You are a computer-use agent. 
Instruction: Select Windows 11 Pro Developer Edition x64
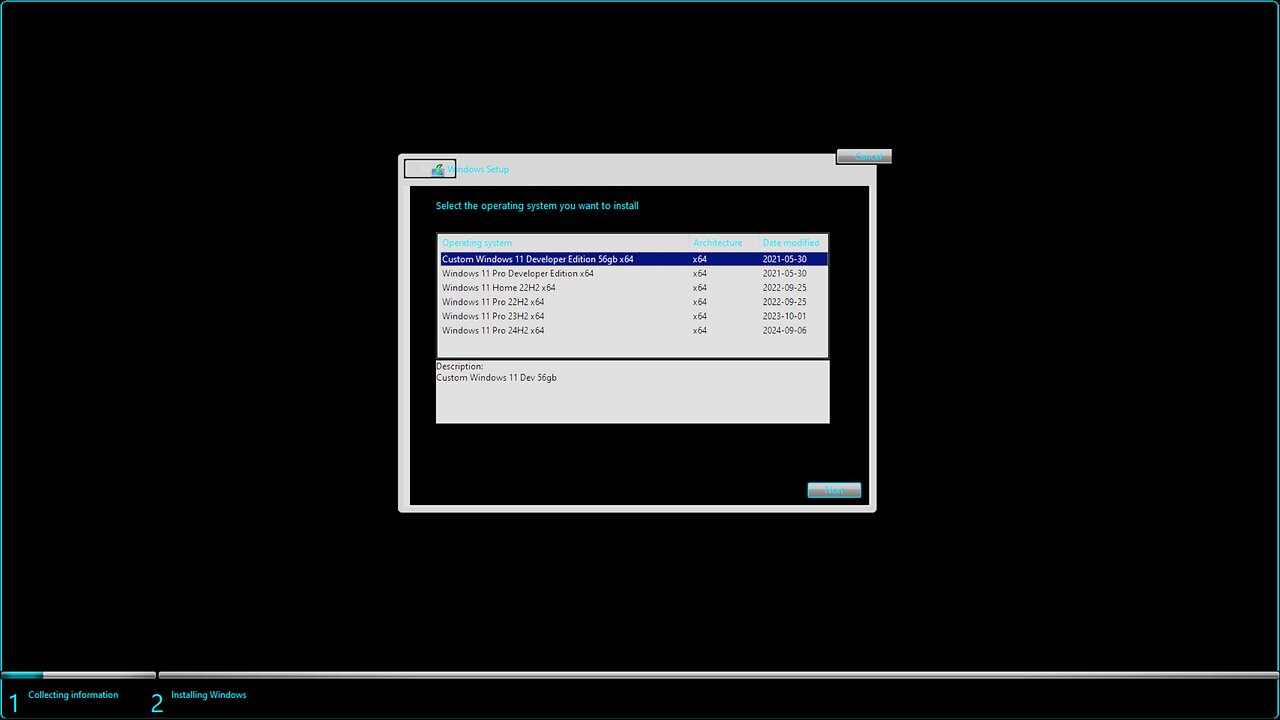[633, 273]
